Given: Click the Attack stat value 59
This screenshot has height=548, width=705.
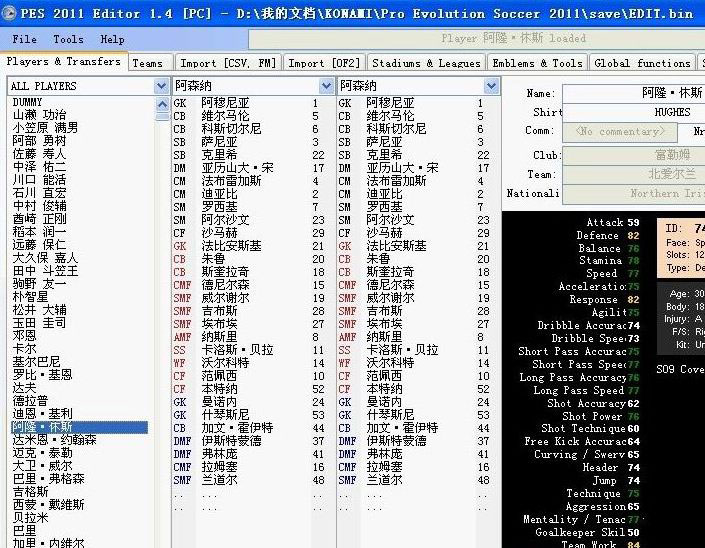Looking at the screenshot, I should [634, 223].
